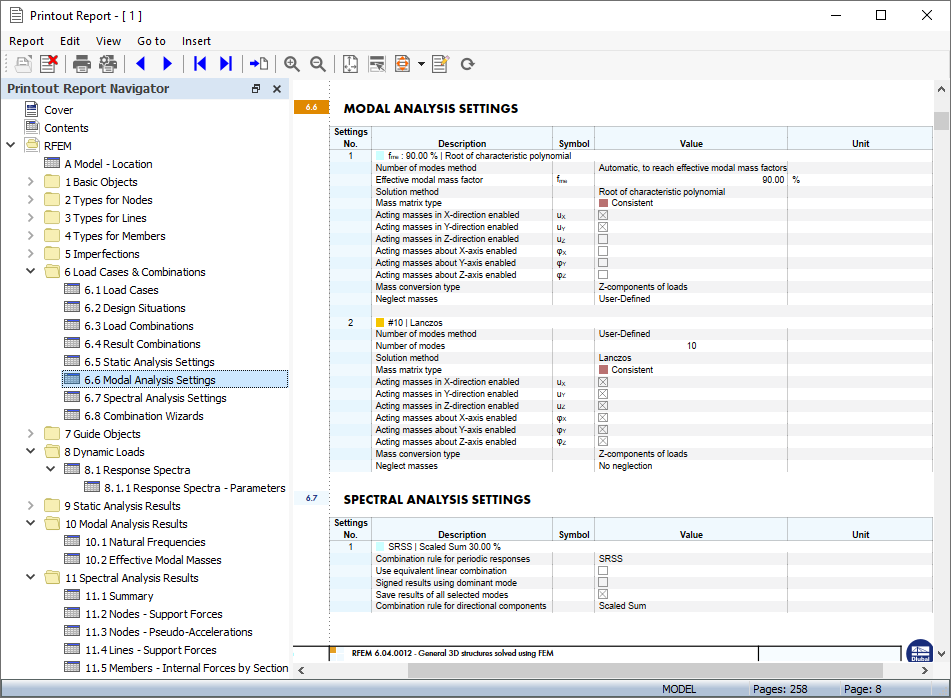This screenshot has height=698, width=951.
Task: Go to the previous page arrow
Action: pyautogui.click(x=140, y=64)
